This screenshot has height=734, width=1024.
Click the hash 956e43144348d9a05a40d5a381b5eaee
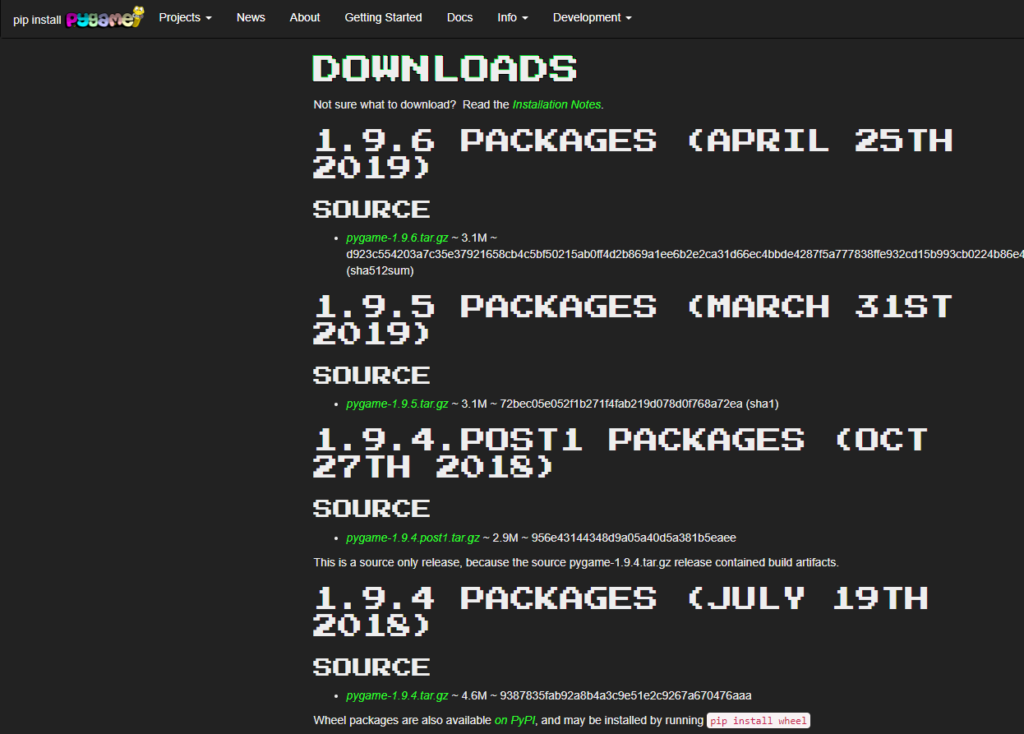(633, 537)
